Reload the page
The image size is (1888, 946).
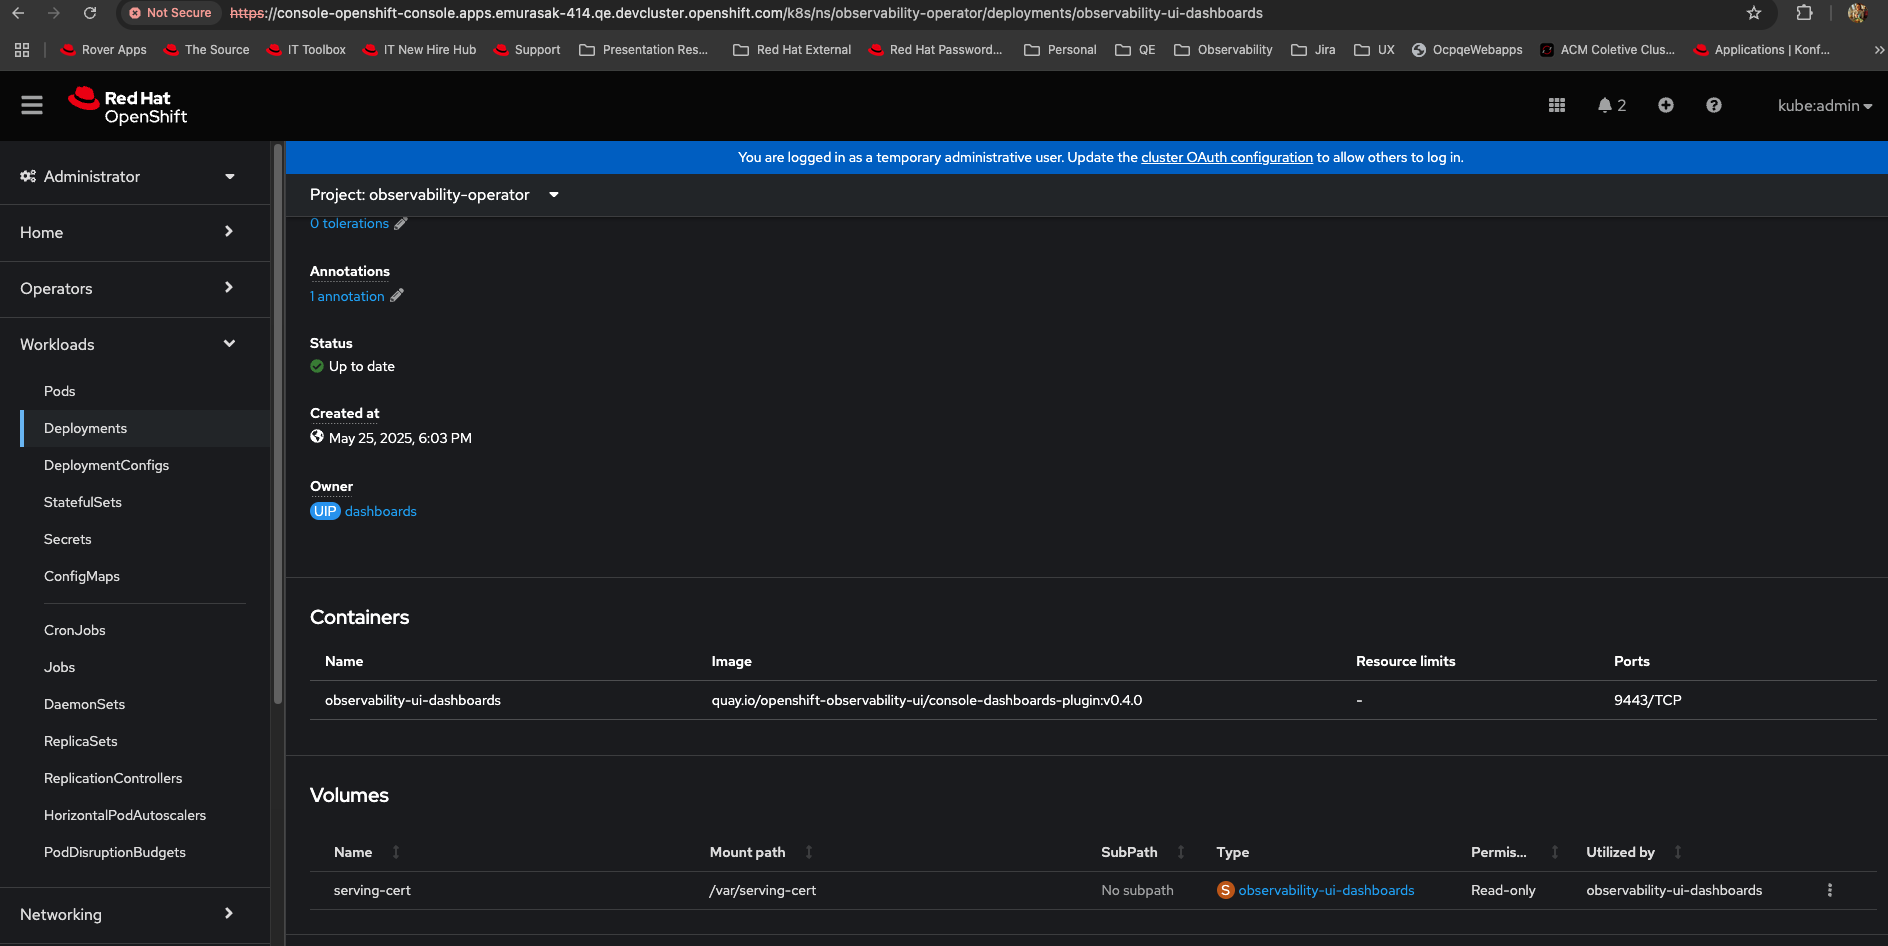click(90, 13)
